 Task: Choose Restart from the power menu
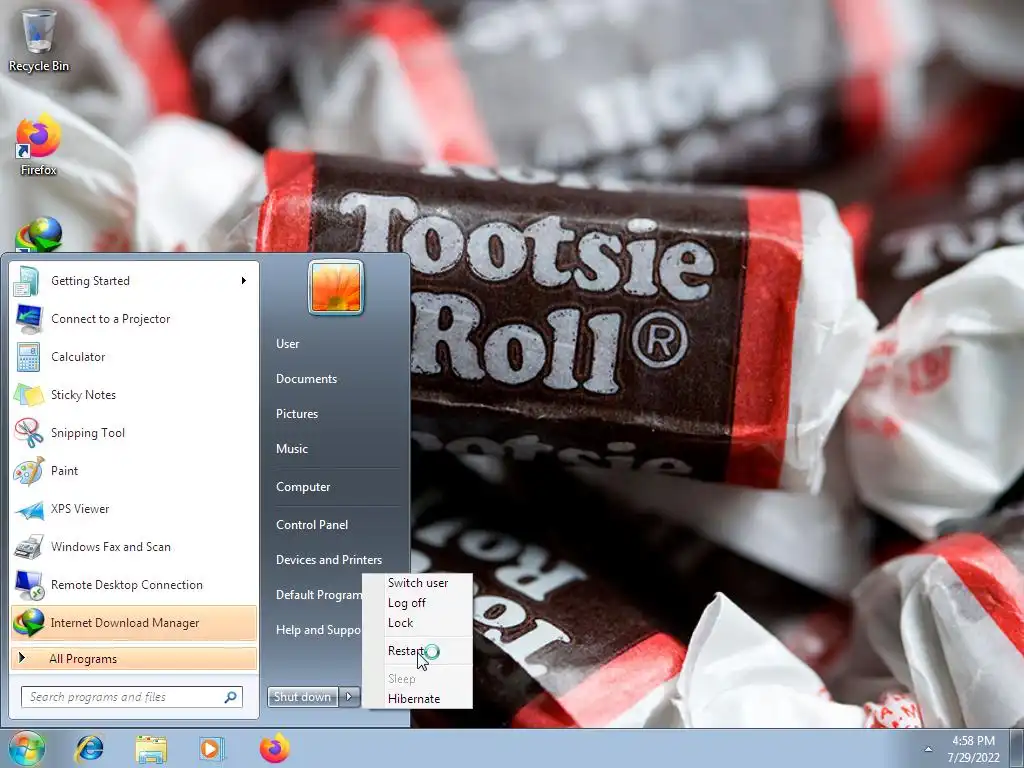(x=418, y=651)
